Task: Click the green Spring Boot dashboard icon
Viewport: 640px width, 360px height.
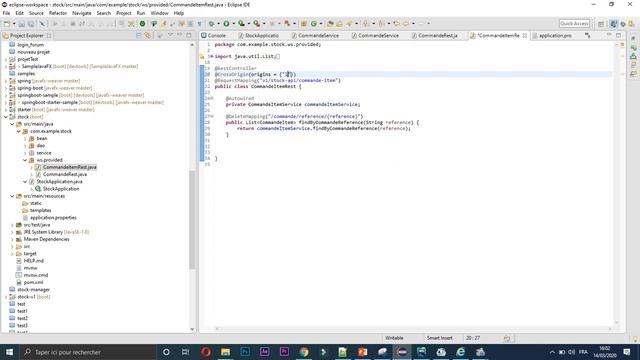Action: tap(142, 24)
